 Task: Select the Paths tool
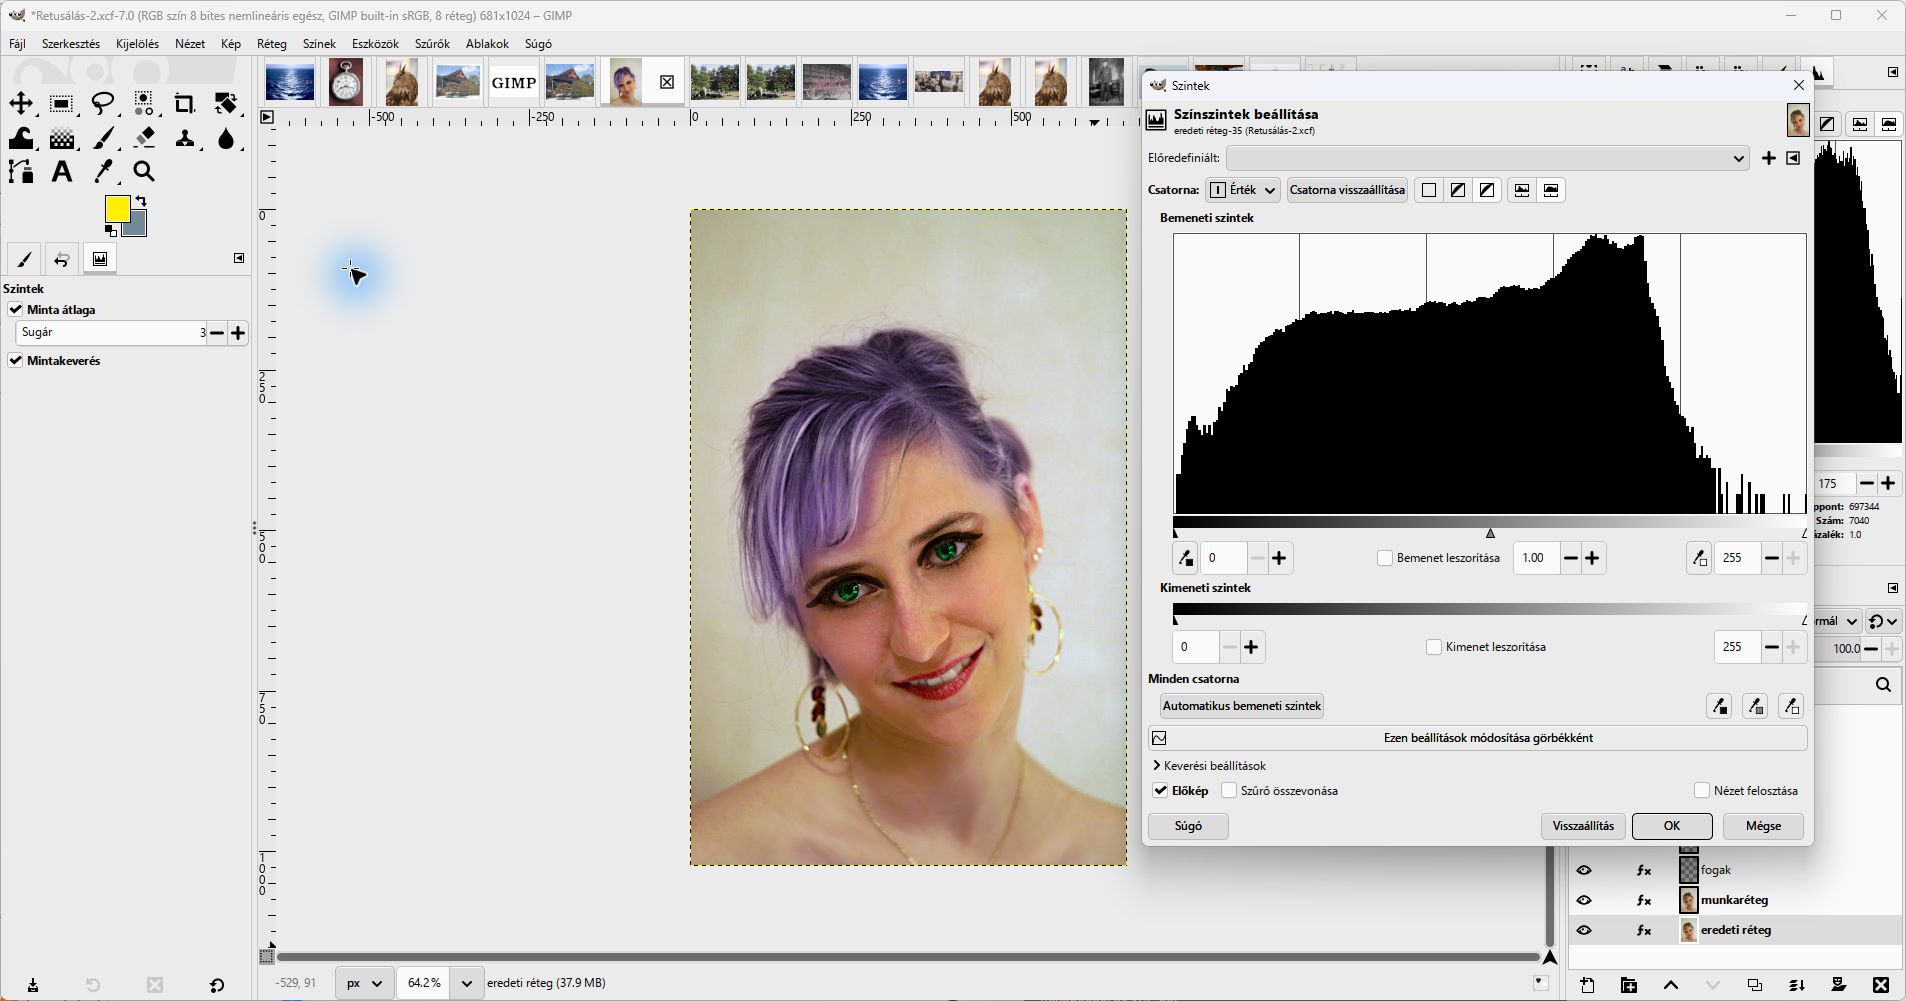click(21, 172)
